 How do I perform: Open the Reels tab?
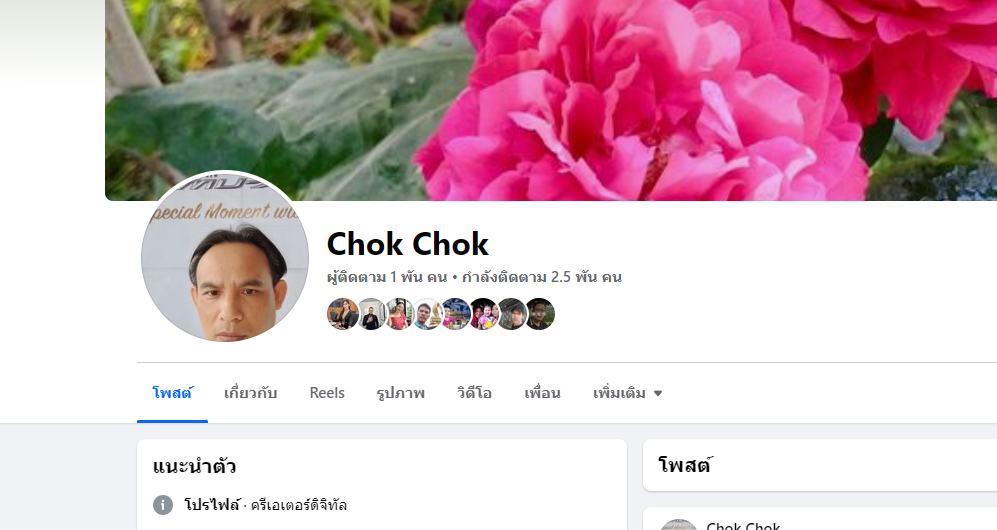tap(327, 393)
